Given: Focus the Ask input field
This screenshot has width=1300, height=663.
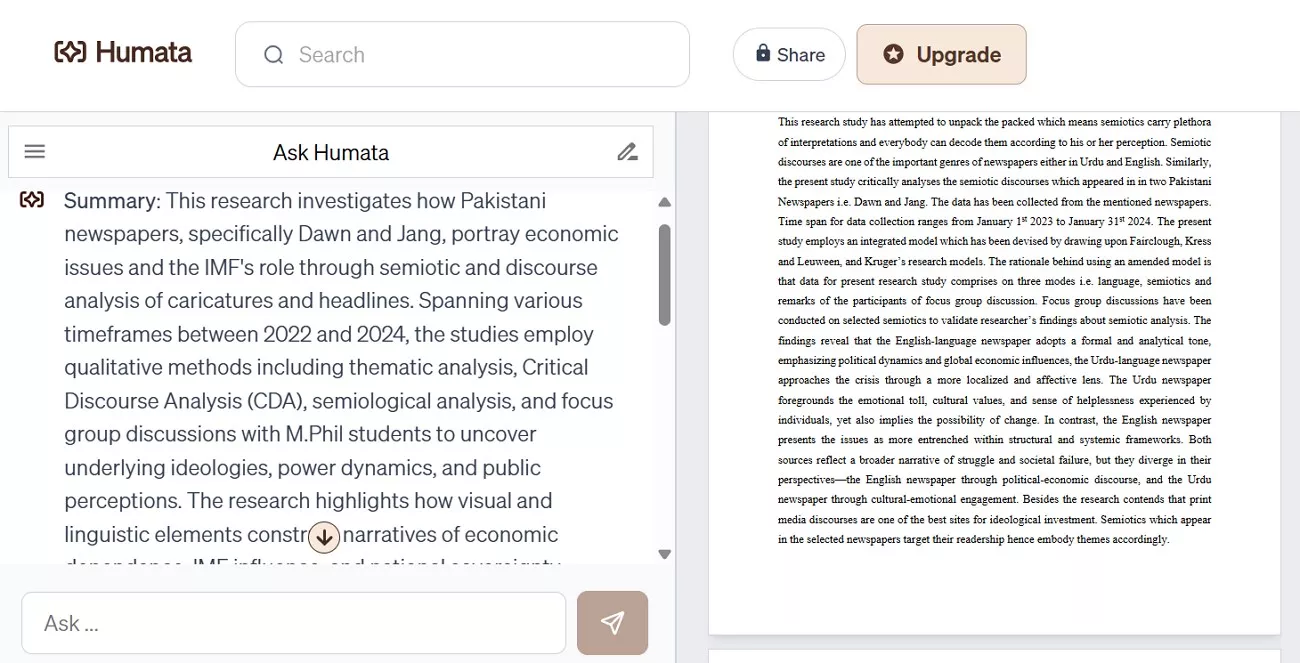Looking at the screenshot, I should click(x=294, y=622).
